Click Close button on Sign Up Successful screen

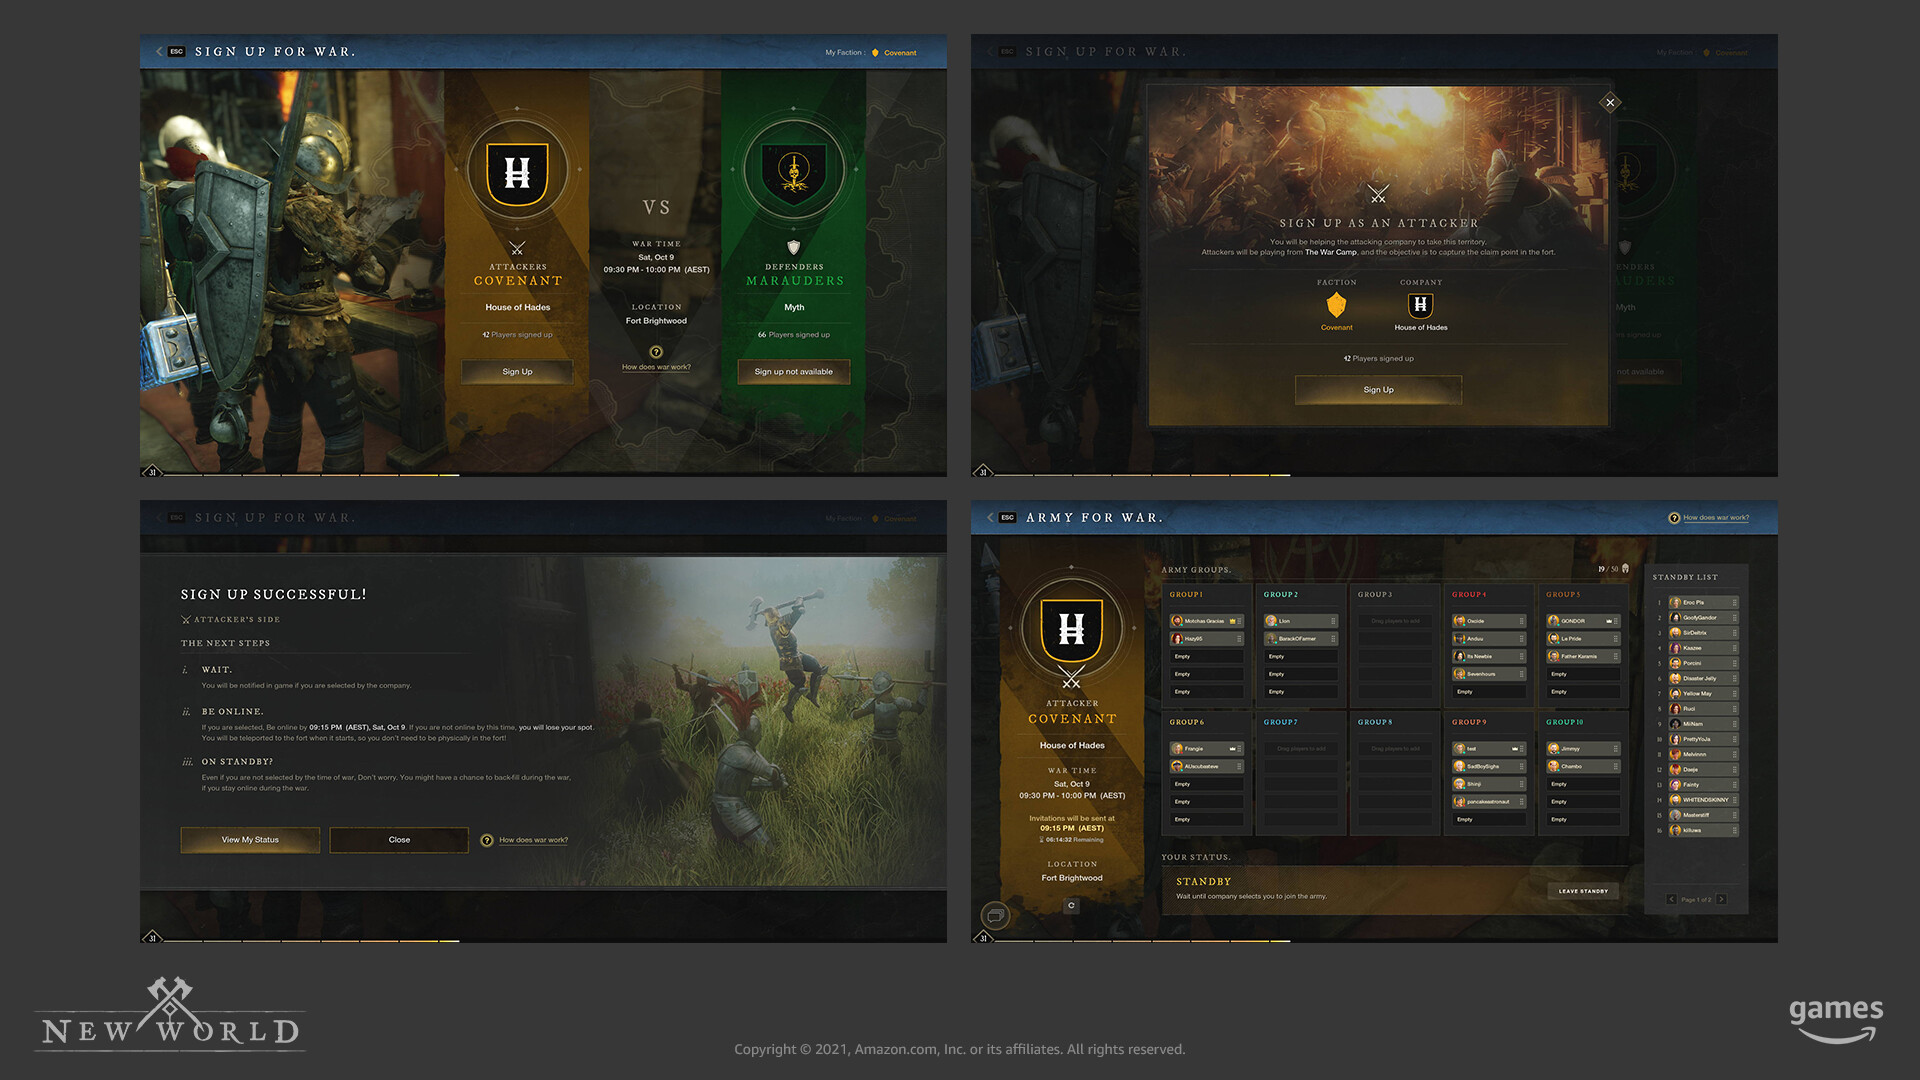click(x=399, y=840)
